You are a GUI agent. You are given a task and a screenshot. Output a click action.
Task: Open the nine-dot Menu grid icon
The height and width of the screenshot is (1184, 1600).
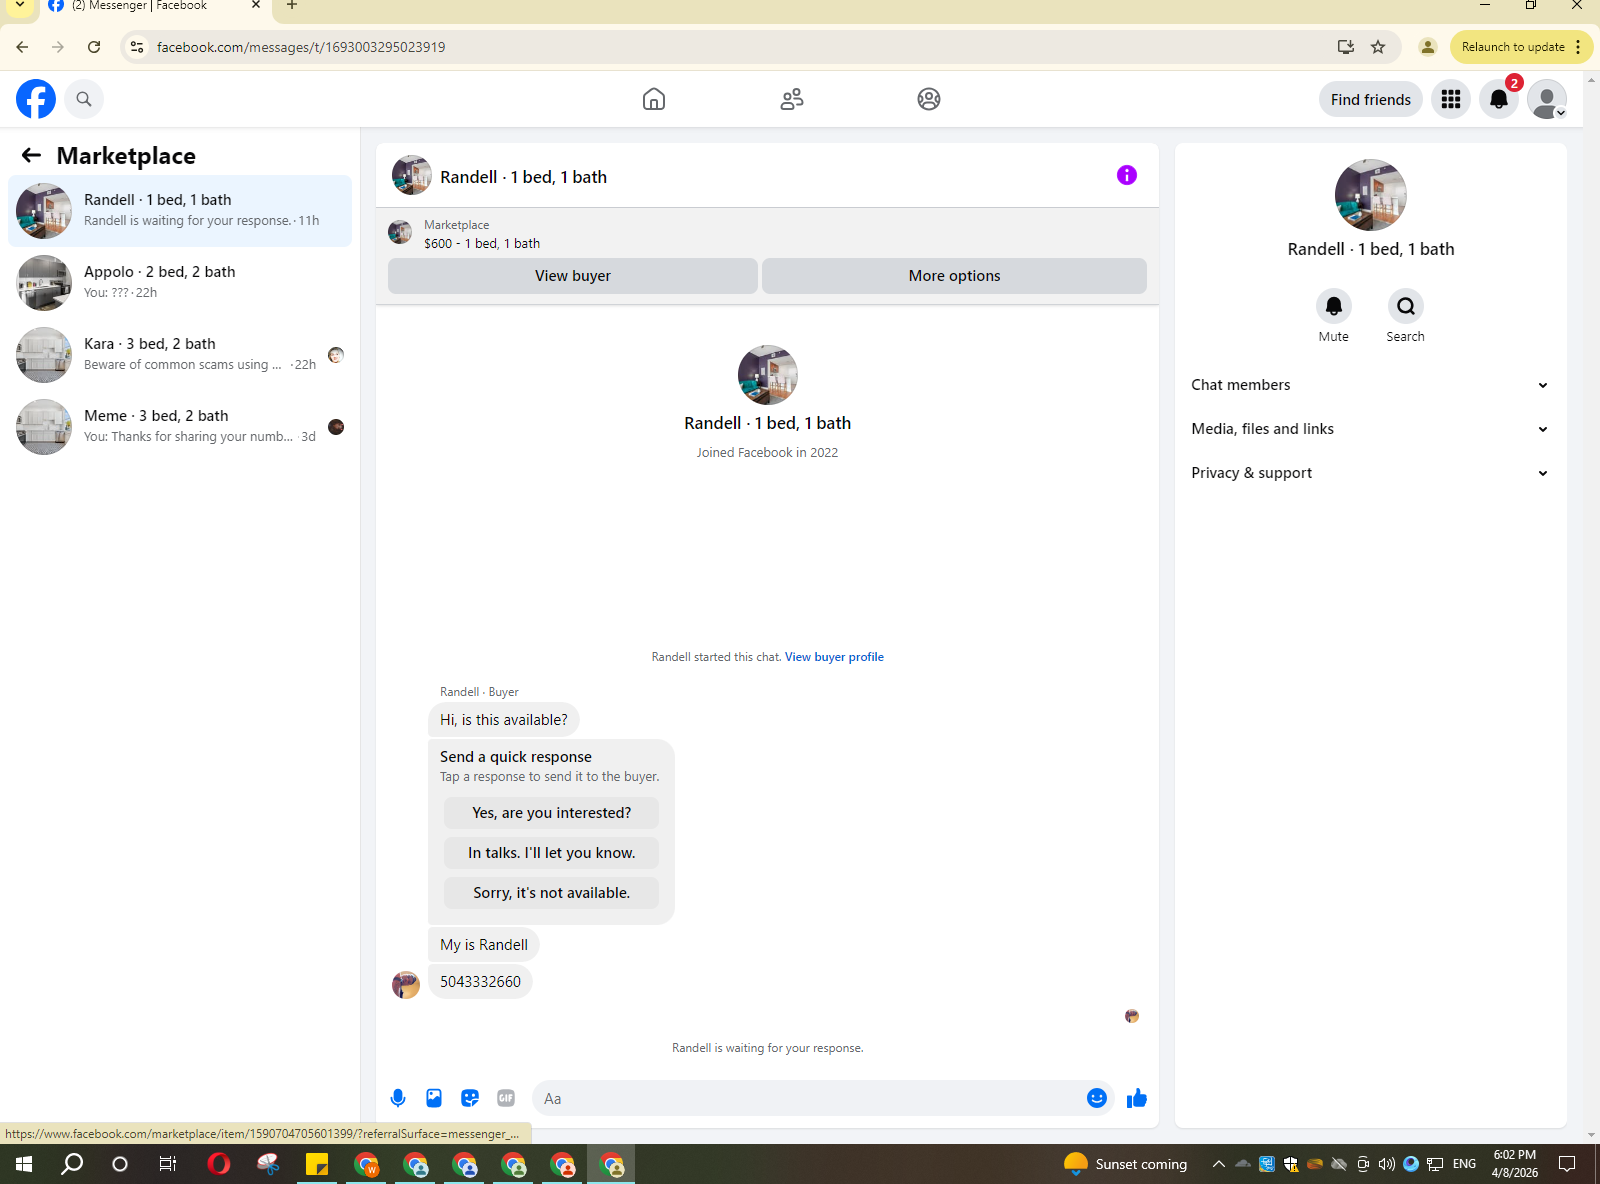(x=1451, y=99)
